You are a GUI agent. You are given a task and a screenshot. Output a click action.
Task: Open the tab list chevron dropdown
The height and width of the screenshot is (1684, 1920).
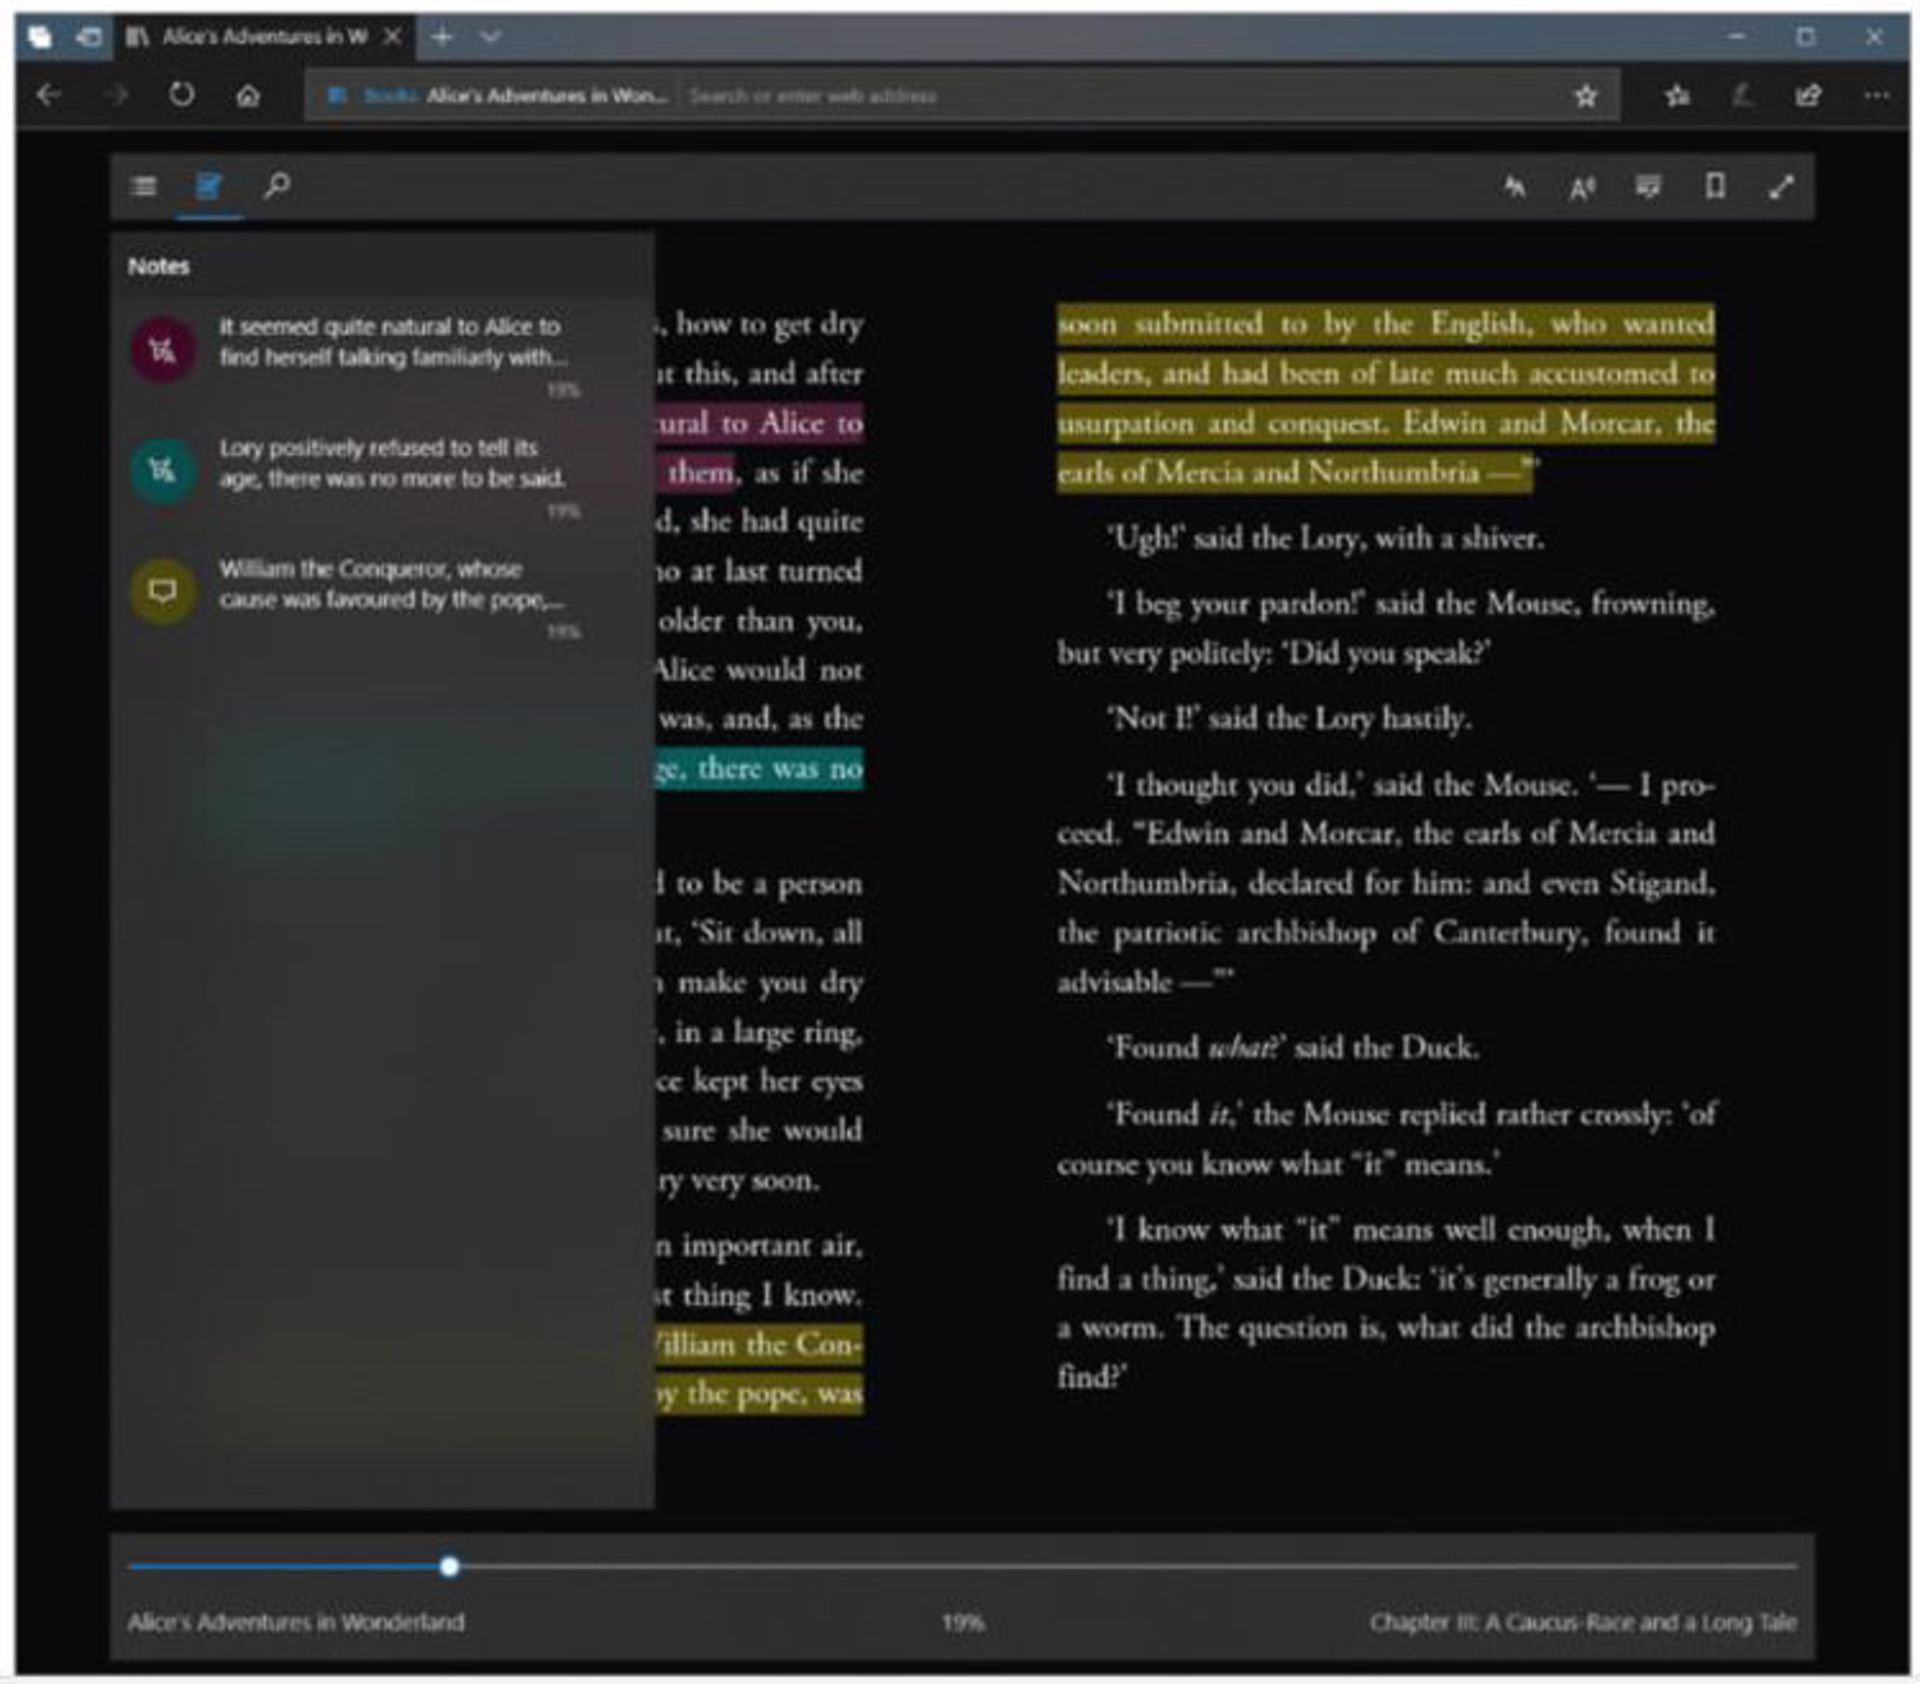(487, 36)
